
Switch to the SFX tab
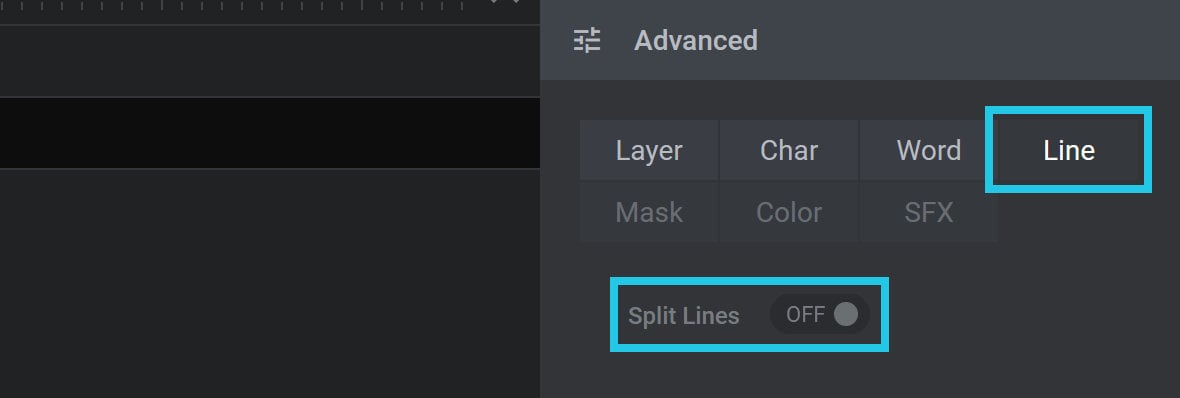coord(929,213)
